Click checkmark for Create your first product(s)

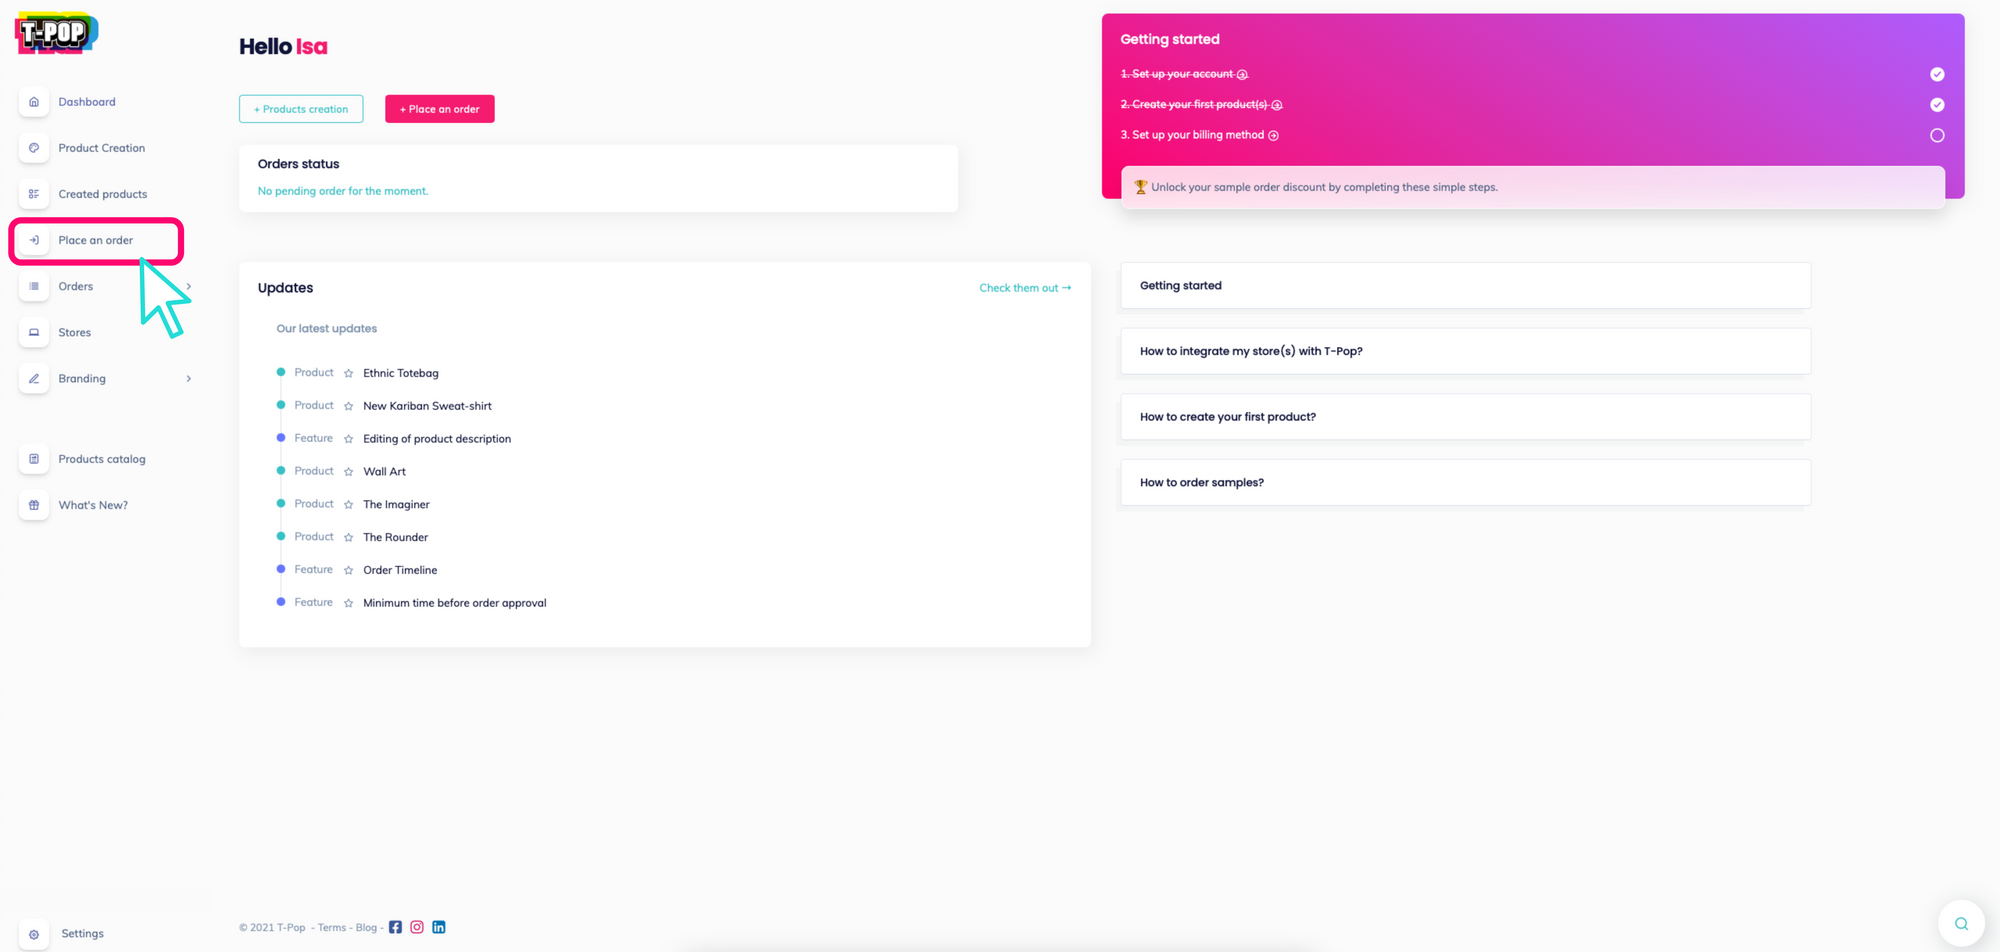pos(1937,105)
